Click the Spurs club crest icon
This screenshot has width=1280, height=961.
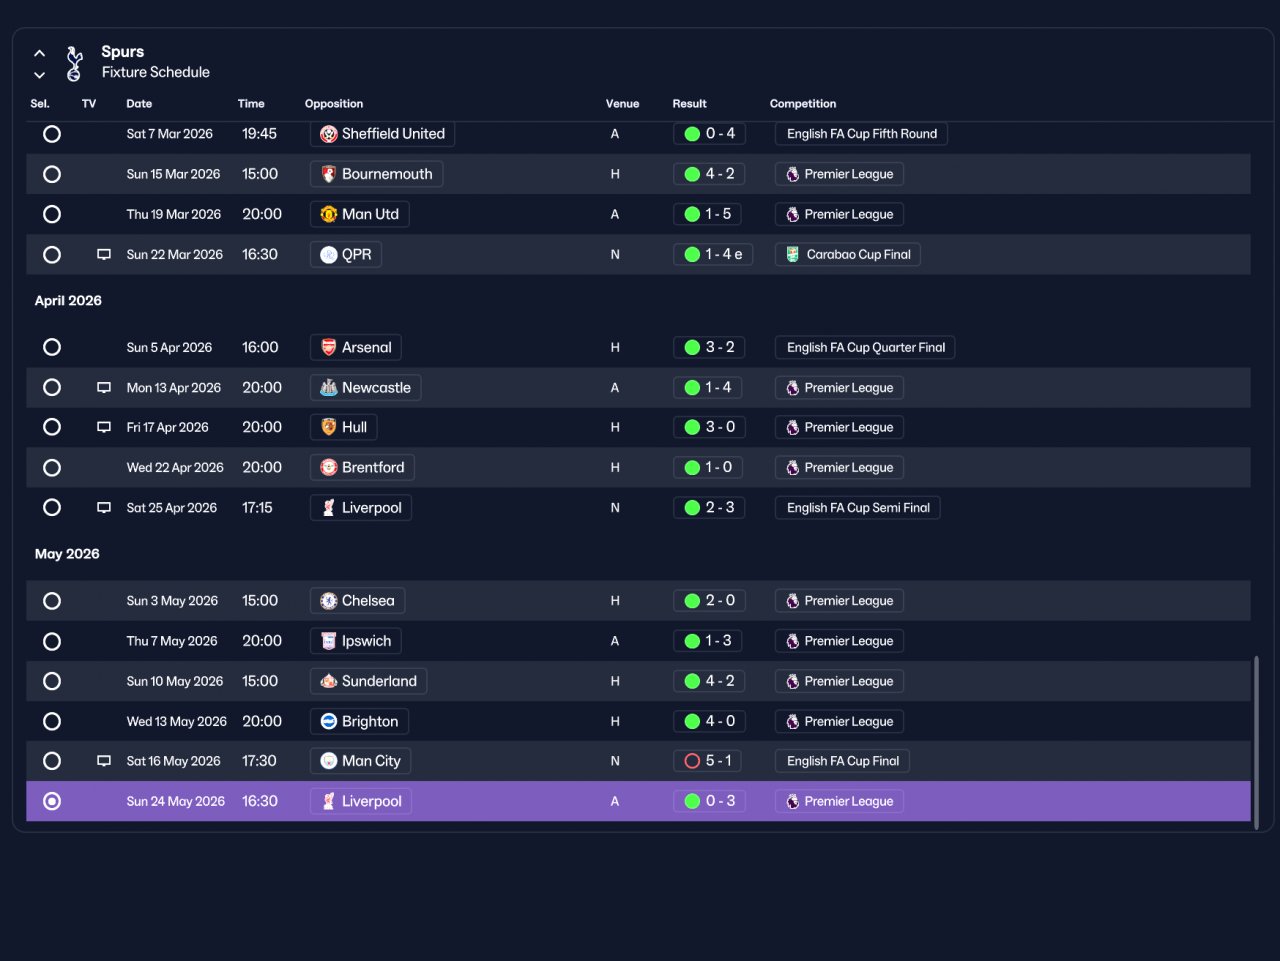click(x=74, y=63)
